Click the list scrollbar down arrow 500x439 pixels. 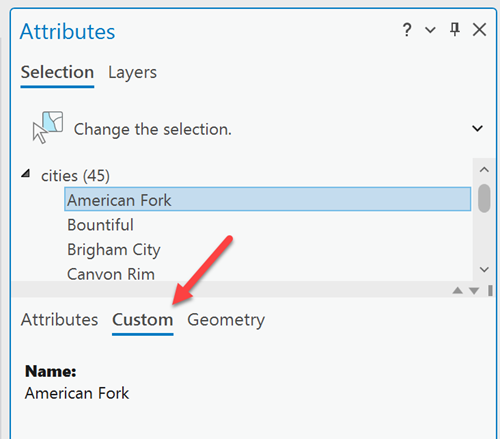point(484,269)
